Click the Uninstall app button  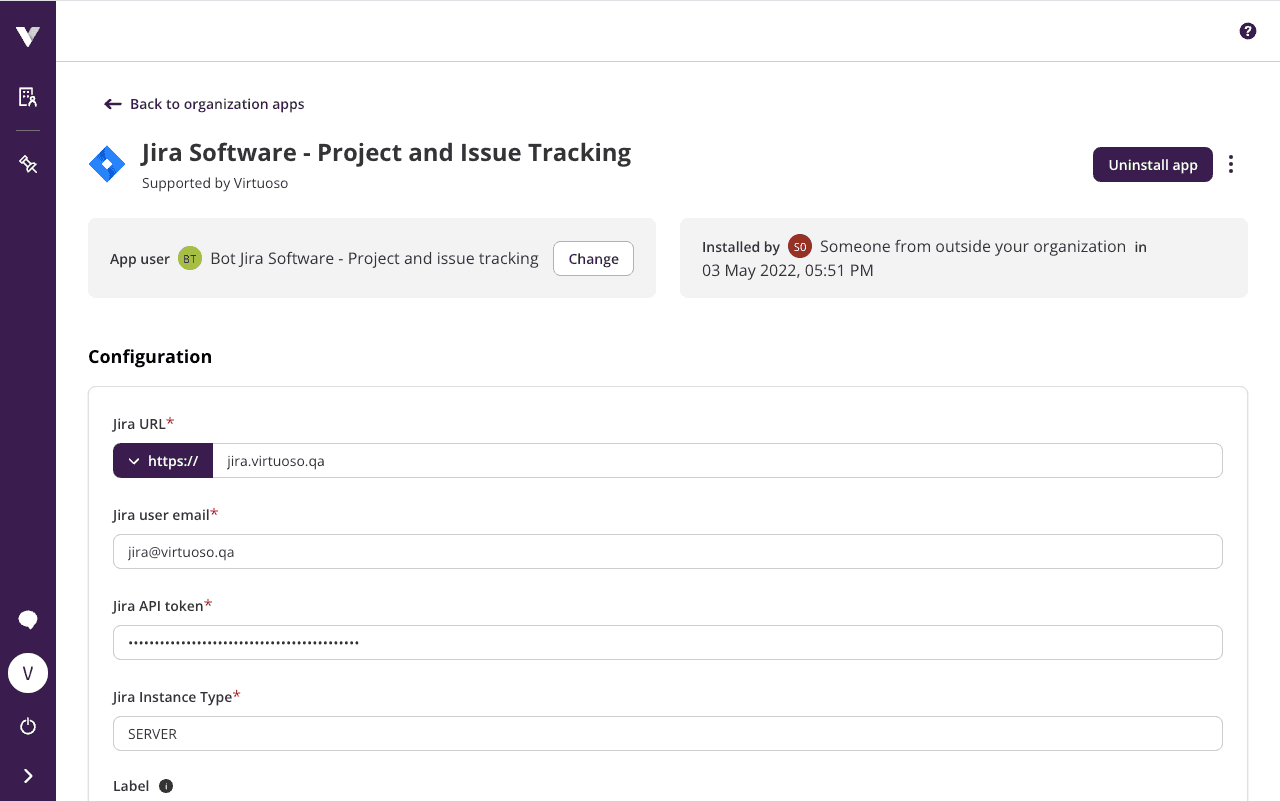pyautogui.click(x=1152, y=164)
